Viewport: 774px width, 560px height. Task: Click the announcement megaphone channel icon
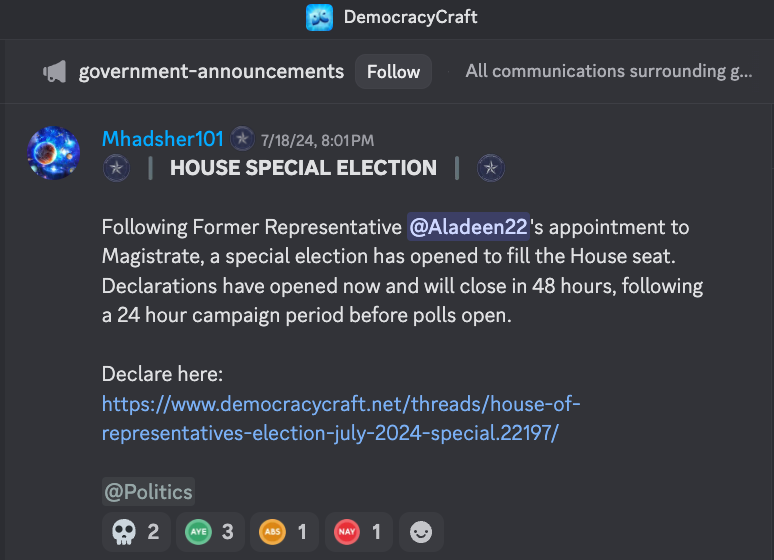coord(55,72)
